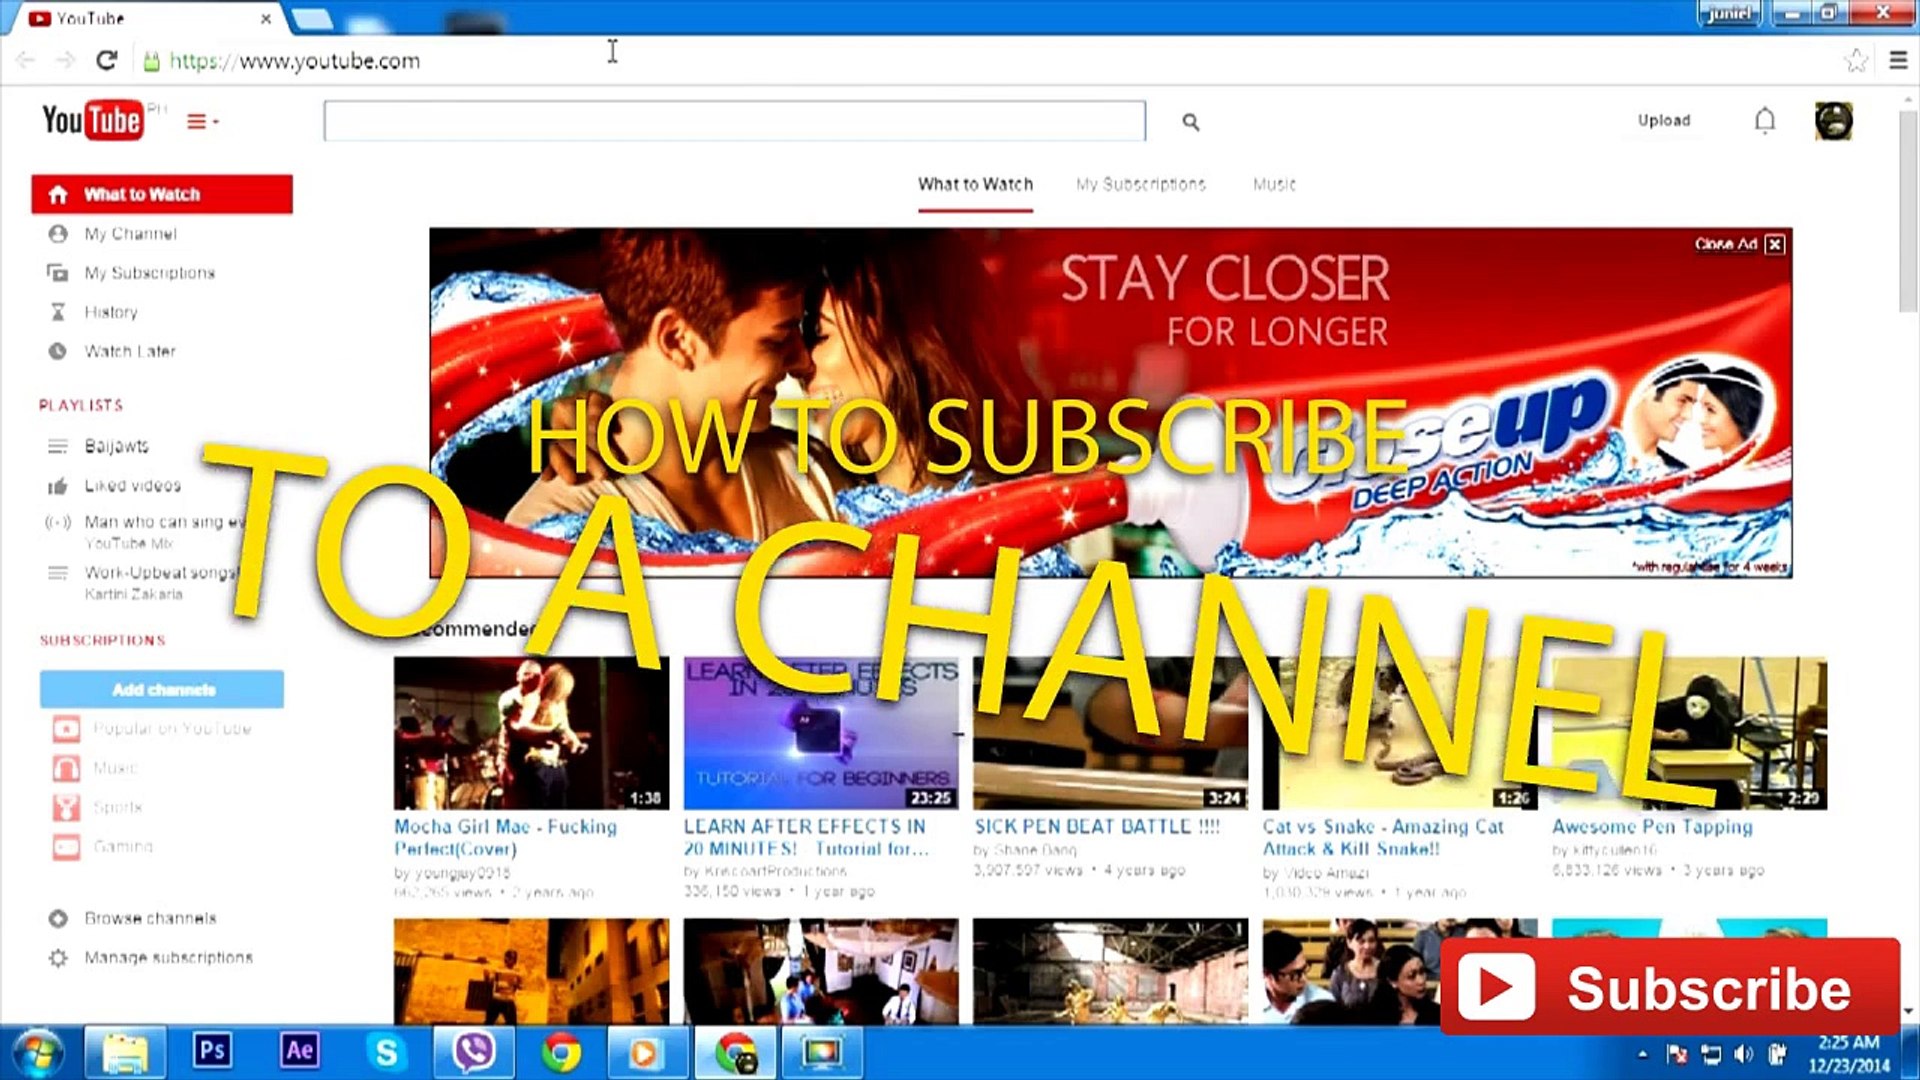Viewport: 1920px width, 1080px height.
Task: Open the Gaming subscription channel icon
Action: pos(65,847)
